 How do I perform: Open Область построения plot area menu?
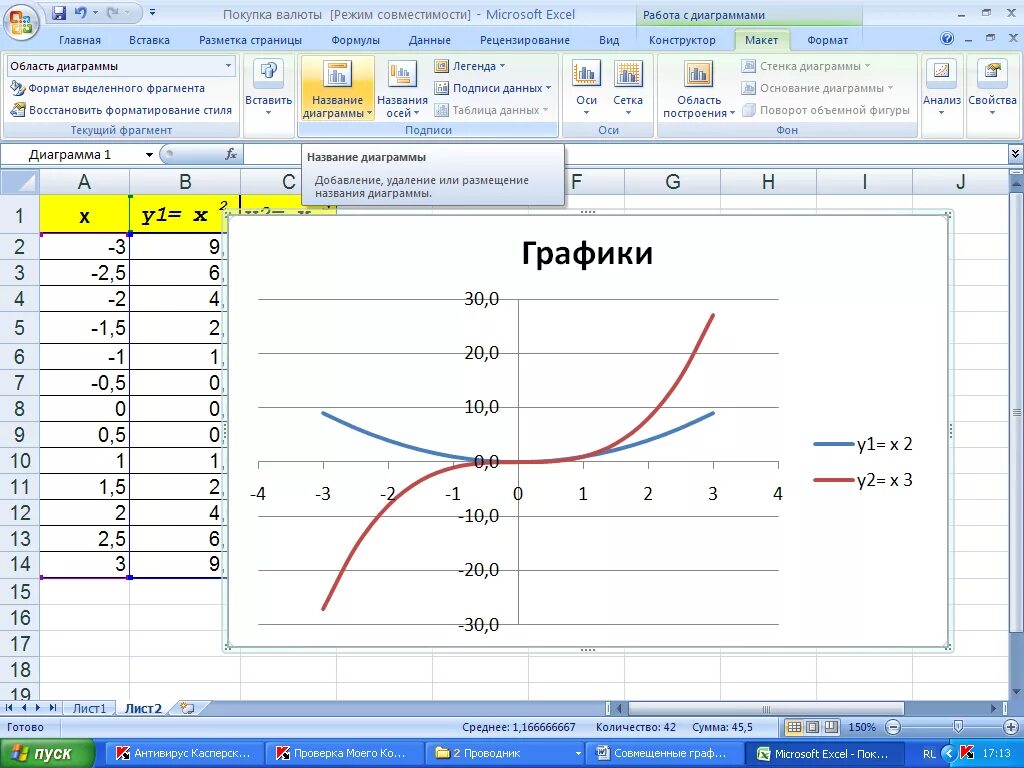click(x=699, y=89)
